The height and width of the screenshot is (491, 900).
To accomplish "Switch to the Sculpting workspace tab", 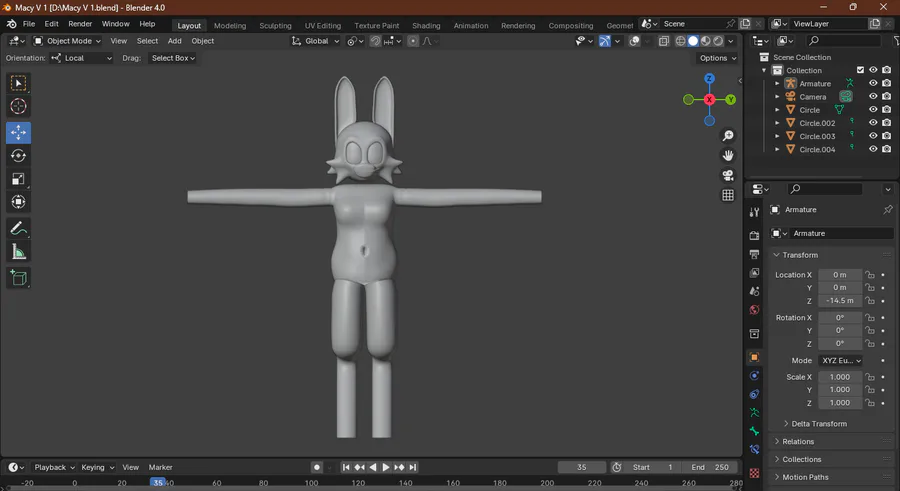I will click(275, 25).
